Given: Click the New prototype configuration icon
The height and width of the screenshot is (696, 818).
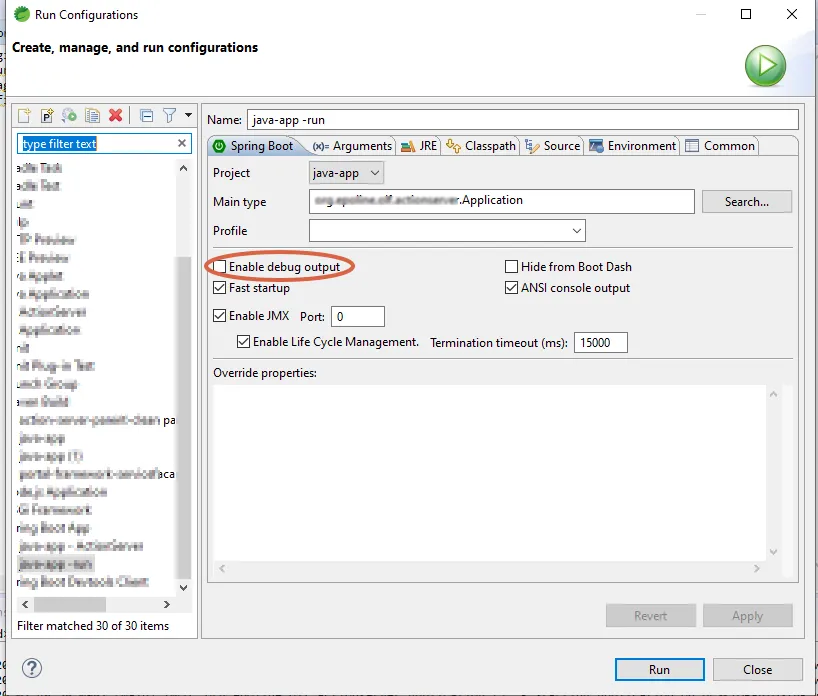Looking at the screenshot, I should point(47,115).
